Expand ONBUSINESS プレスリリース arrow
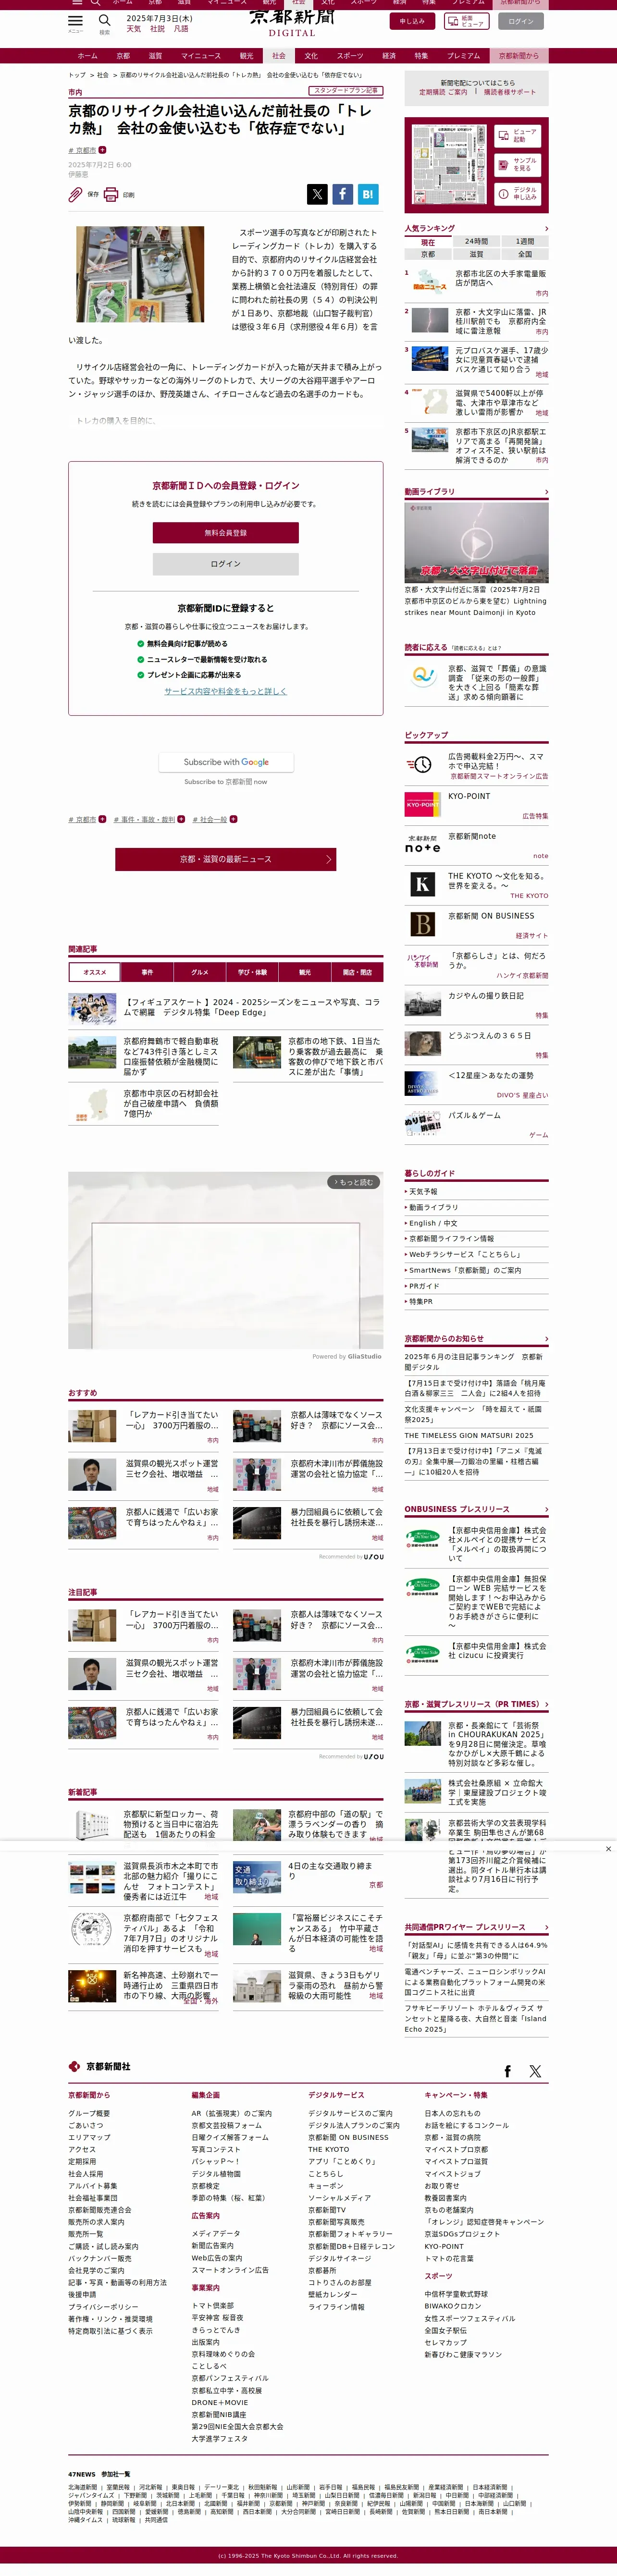Viewport: 617px width, 2576px height. pos(546,1509)
